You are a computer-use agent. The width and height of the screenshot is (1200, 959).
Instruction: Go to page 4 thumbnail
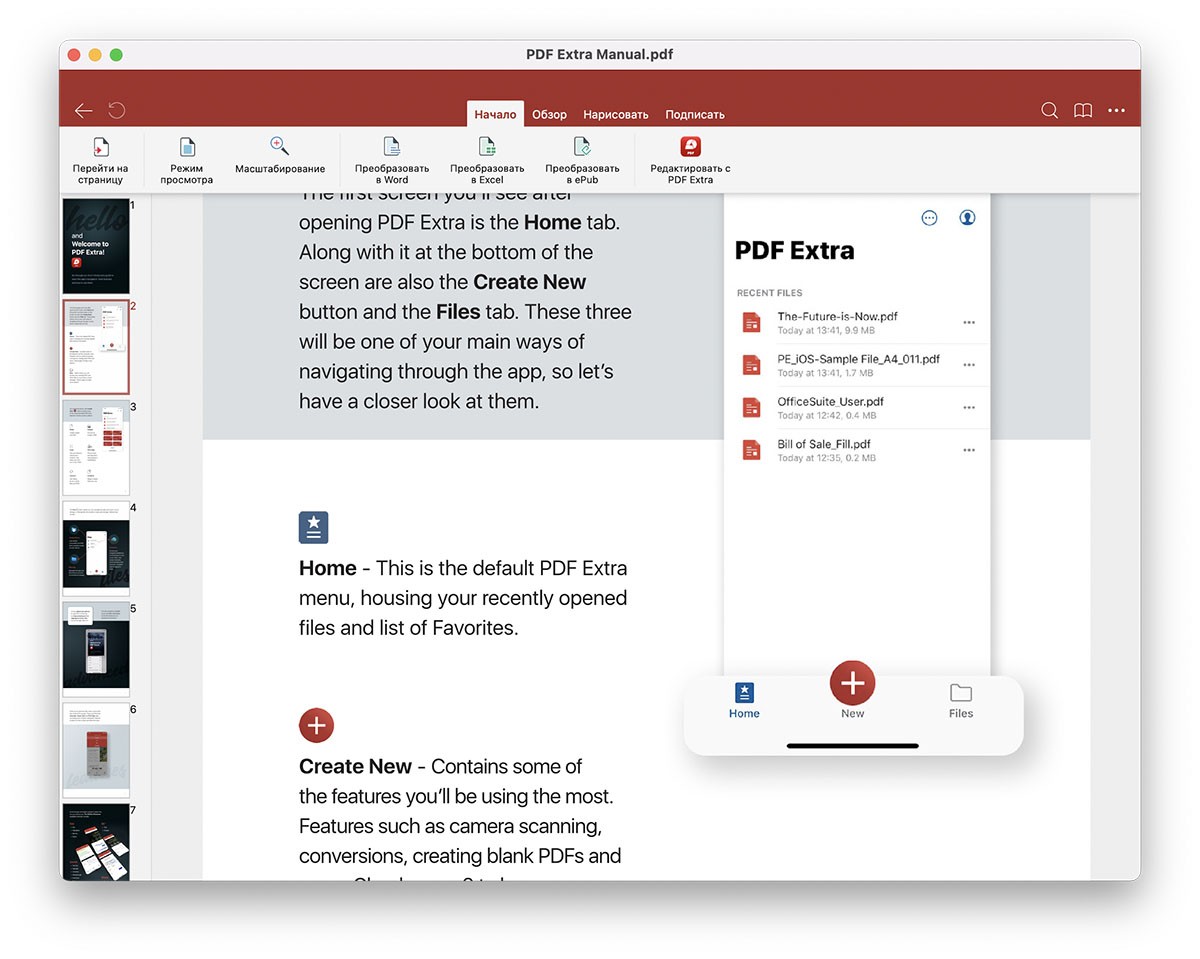[x=96, y=549]
